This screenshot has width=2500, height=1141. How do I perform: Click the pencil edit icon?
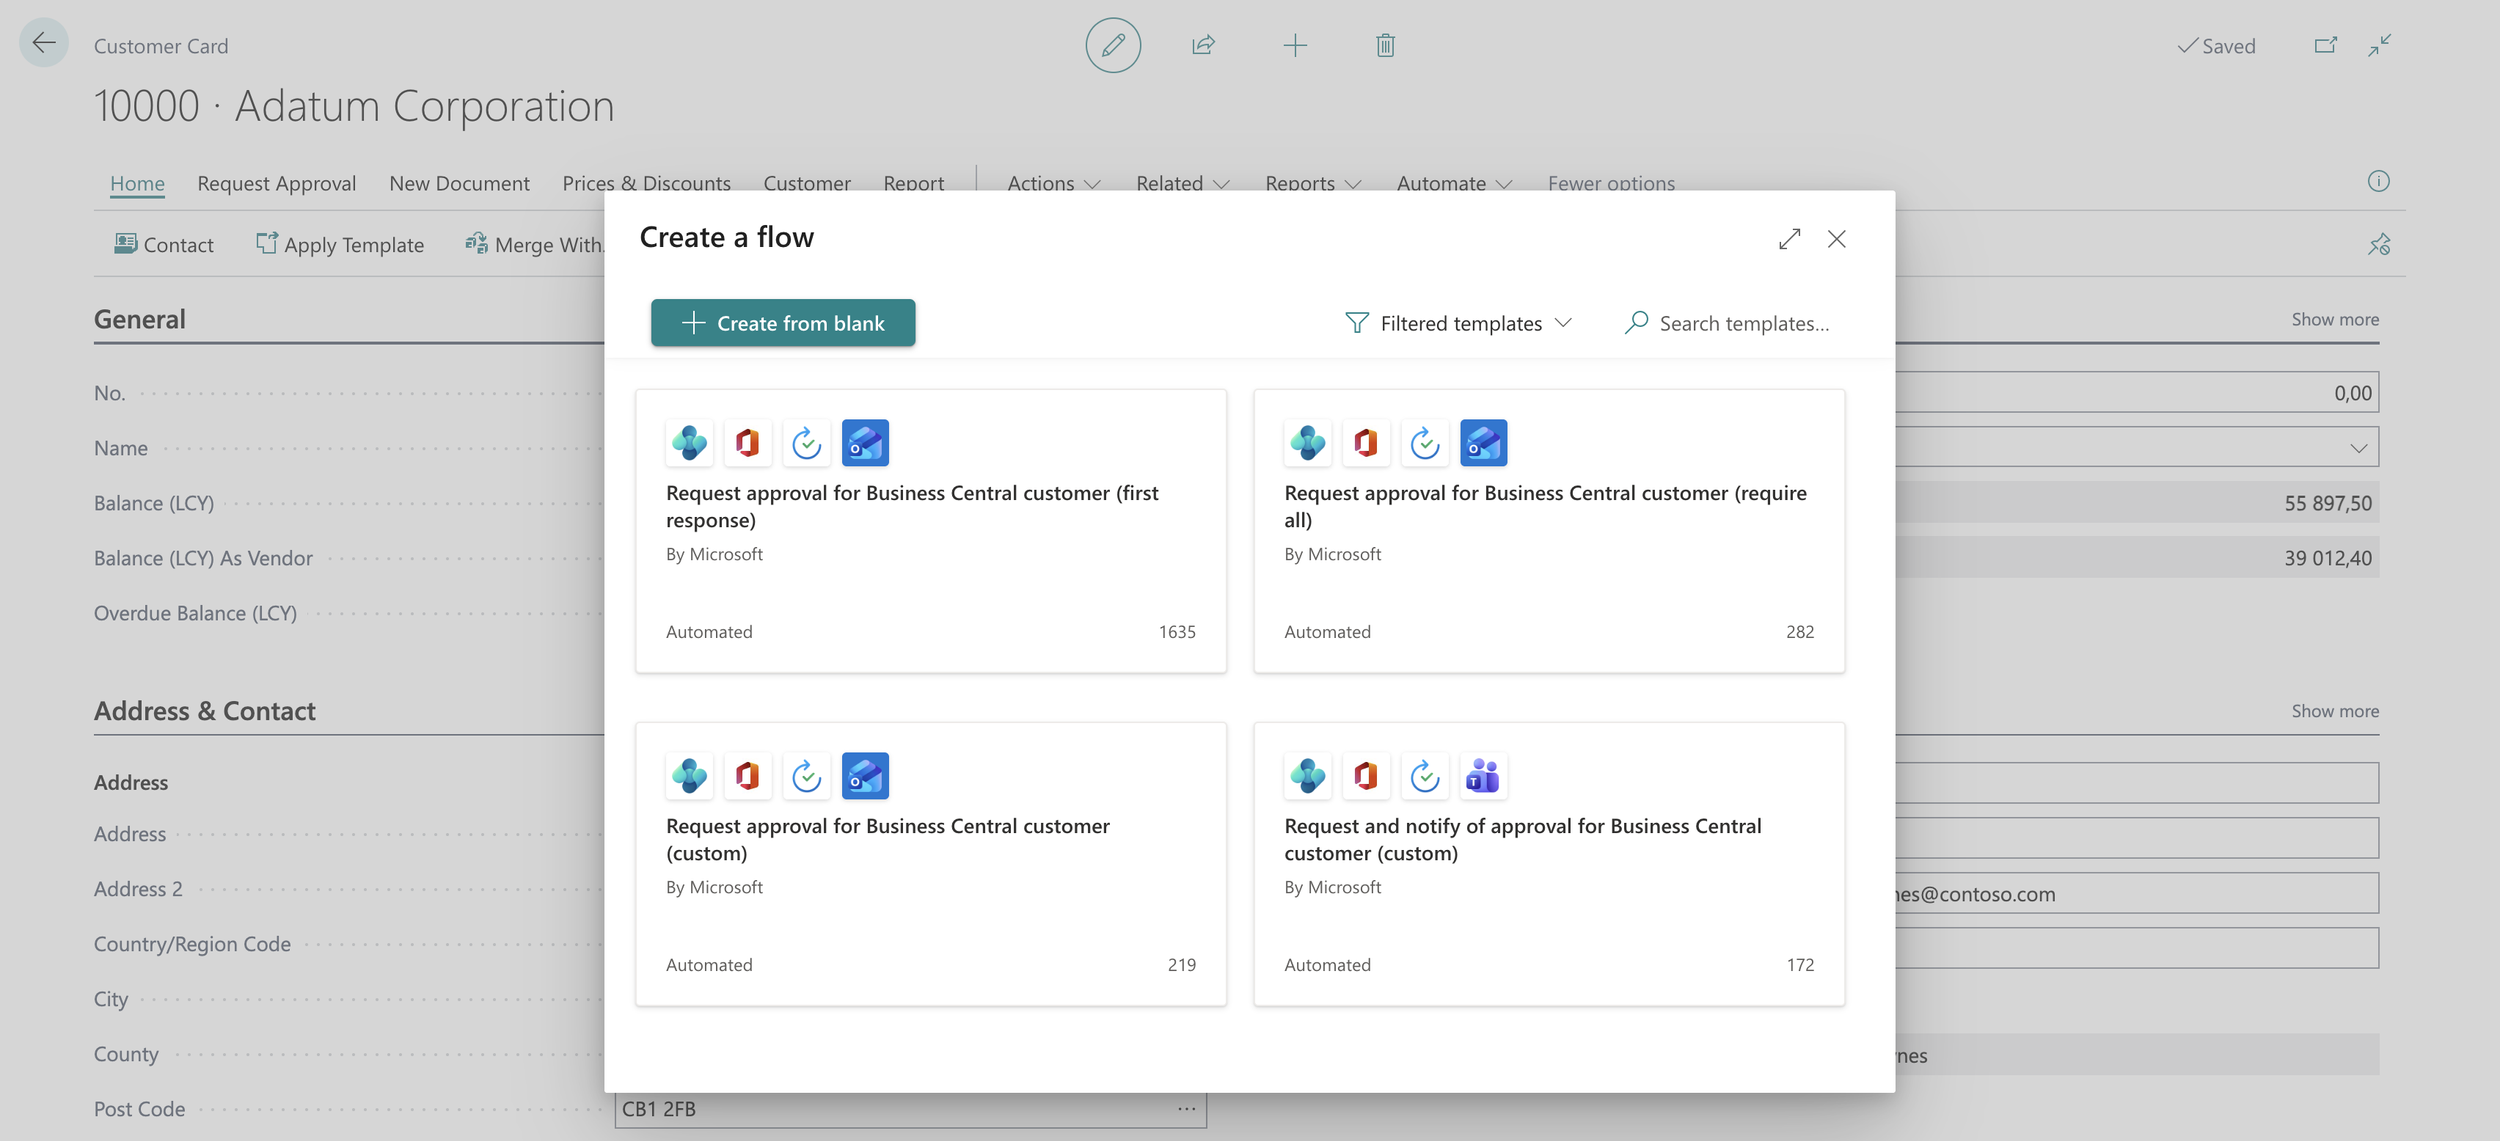[1113, 45]
